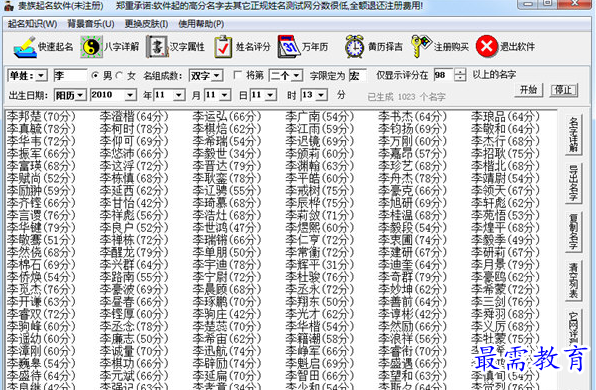The height and width of the screenshot is (390, 596).
Task: Click the 导出名字 side button
Action: [x=573, y=183]
